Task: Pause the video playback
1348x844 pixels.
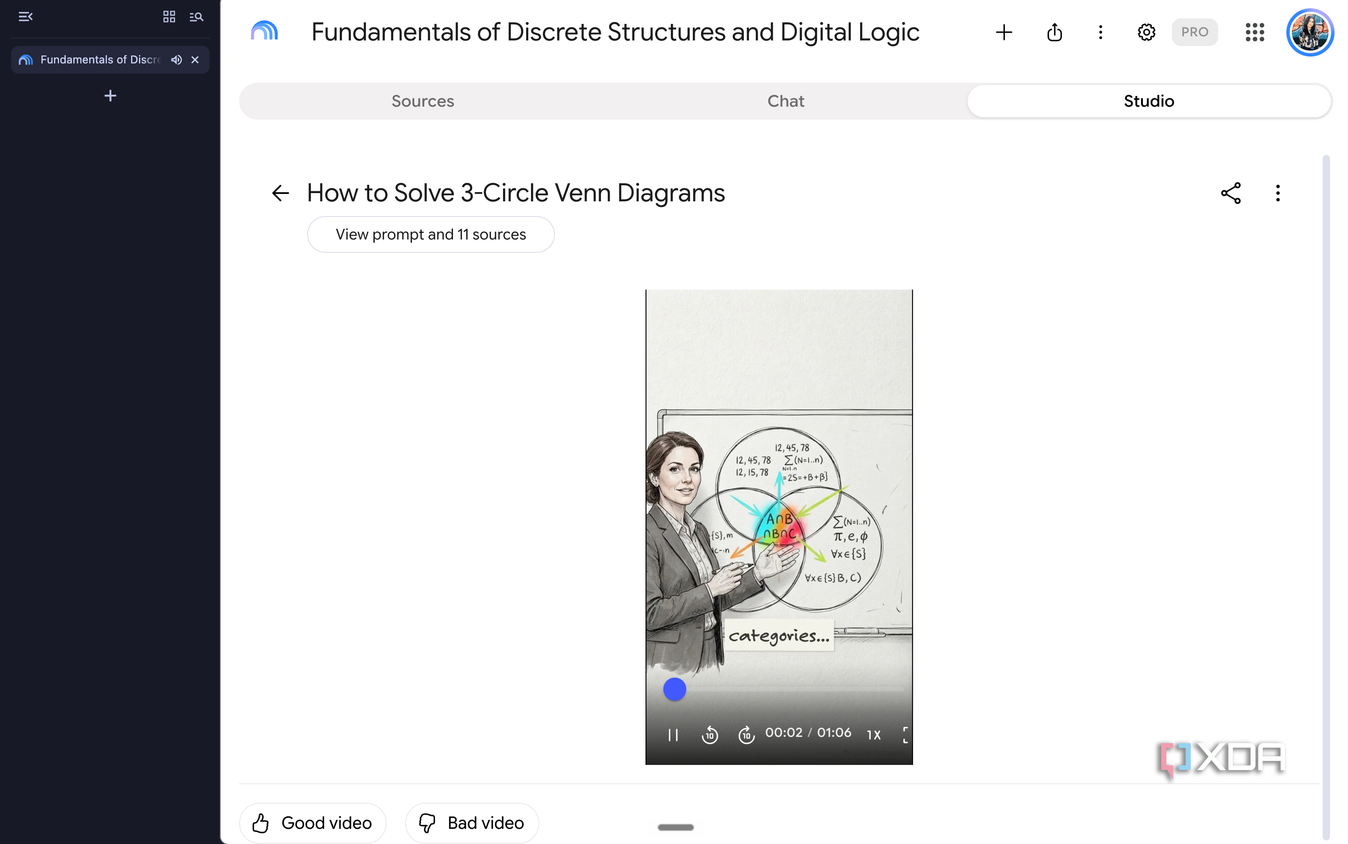Action: [x=673, y=735]
